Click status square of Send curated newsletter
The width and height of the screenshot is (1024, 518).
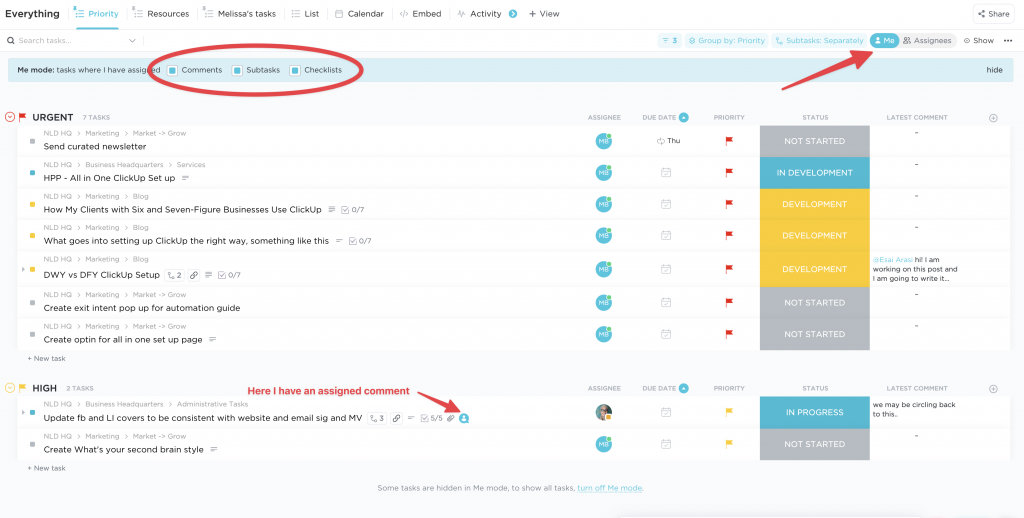tap(32, 141)
